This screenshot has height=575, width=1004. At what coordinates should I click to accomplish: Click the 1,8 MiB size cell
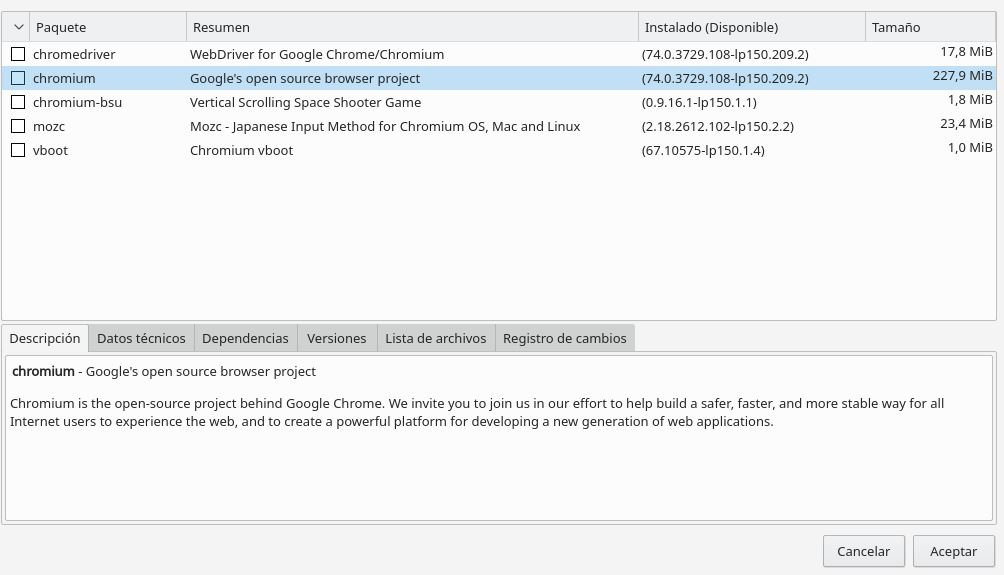(x=970, y=99)
